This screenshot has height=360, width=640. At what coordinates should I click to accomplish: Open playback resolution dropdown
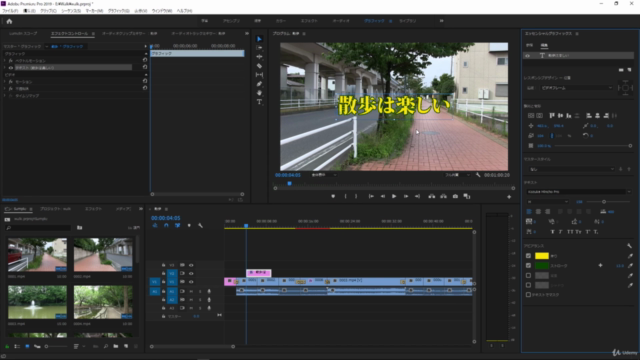coord(457,175)
